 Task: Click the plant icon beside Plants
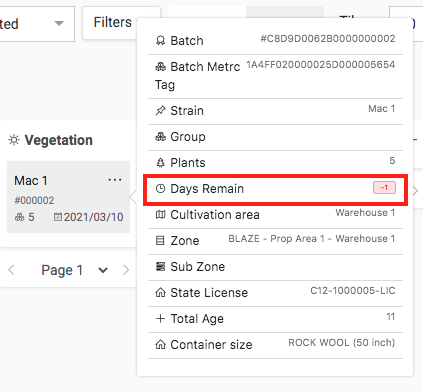[x=160, y=163]
